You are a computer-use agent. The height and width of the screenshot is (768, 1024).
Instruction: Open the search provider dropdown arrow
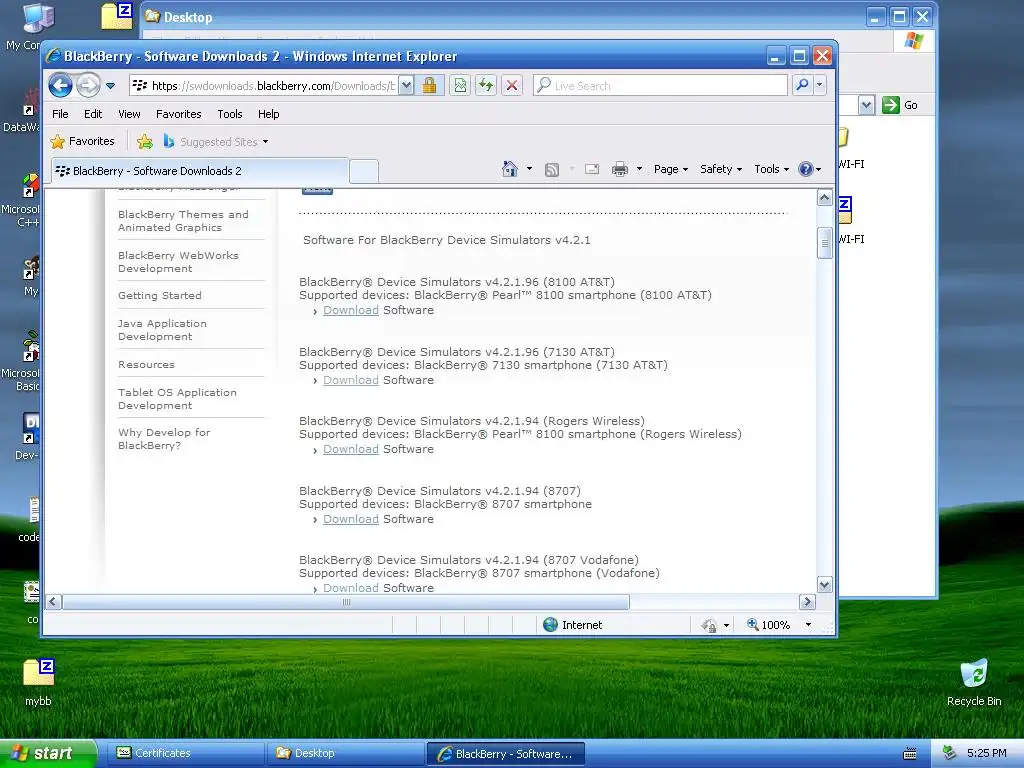[x=820, y=86]
